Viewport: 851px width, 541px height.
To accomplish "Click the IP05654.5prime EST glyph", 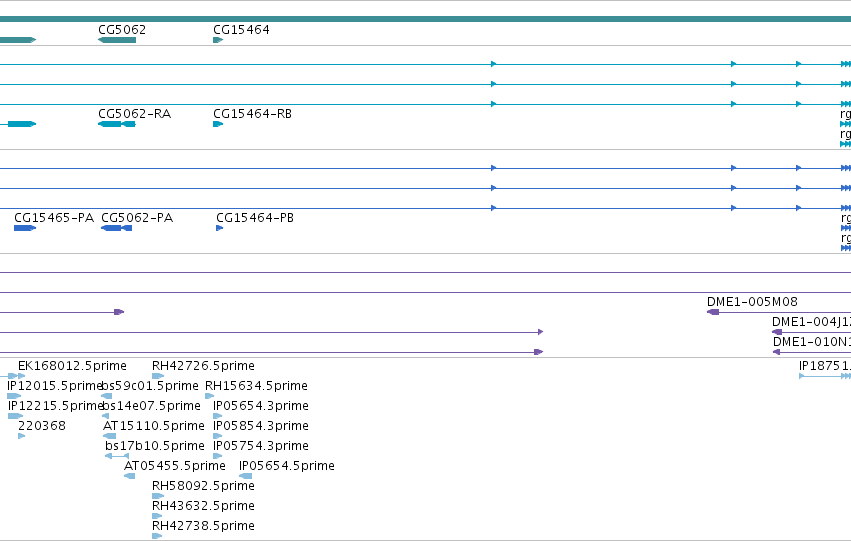I will pyautogui.click(x=245, y=476).
